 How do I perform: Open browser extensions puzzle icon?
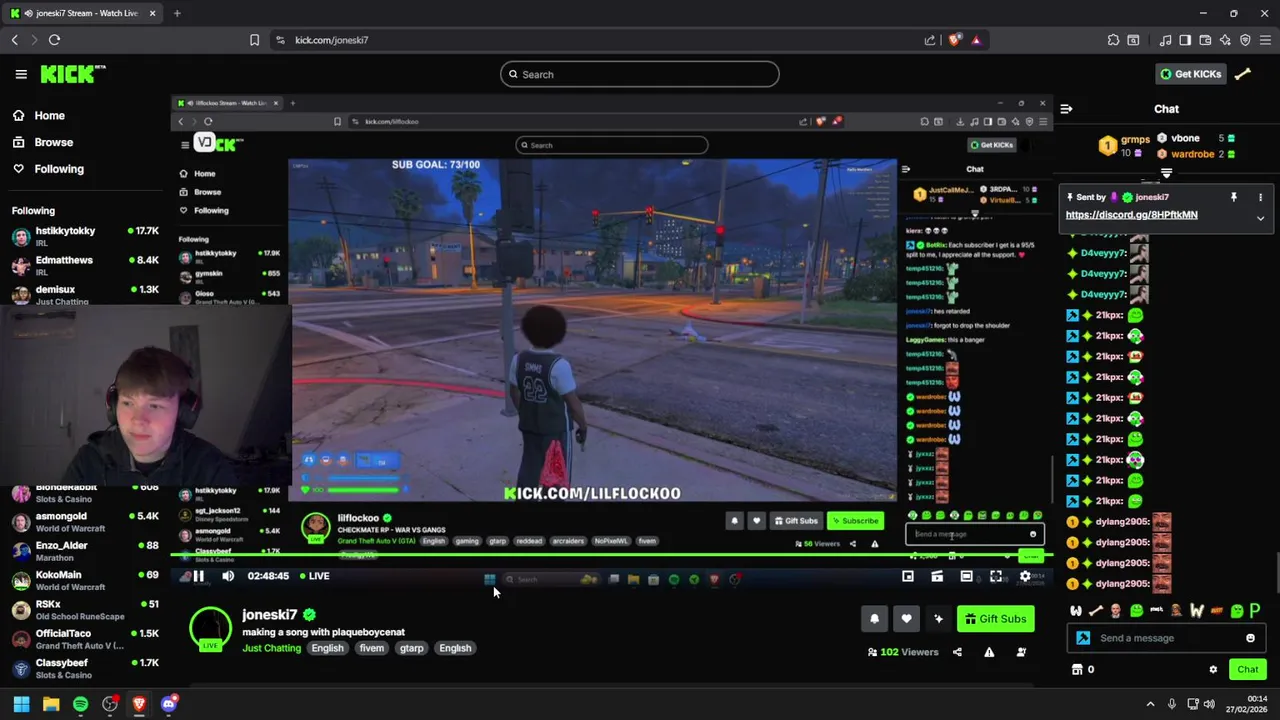[1113, 40]
